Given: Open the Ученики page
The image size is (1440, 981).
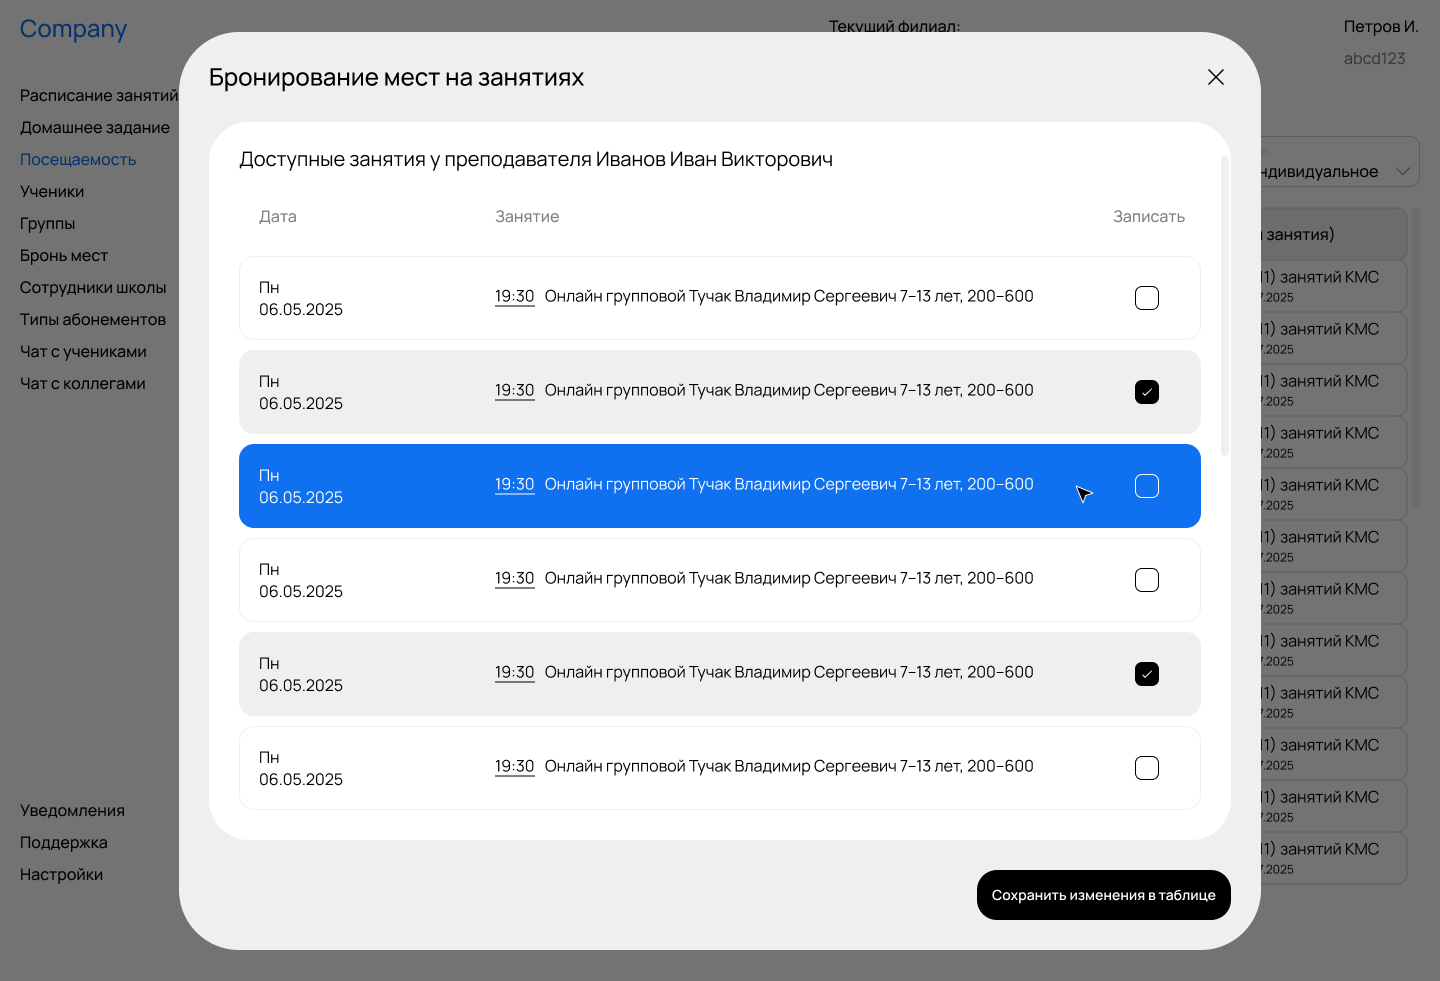Looking at the screenshot, I should tap(52, 191).
